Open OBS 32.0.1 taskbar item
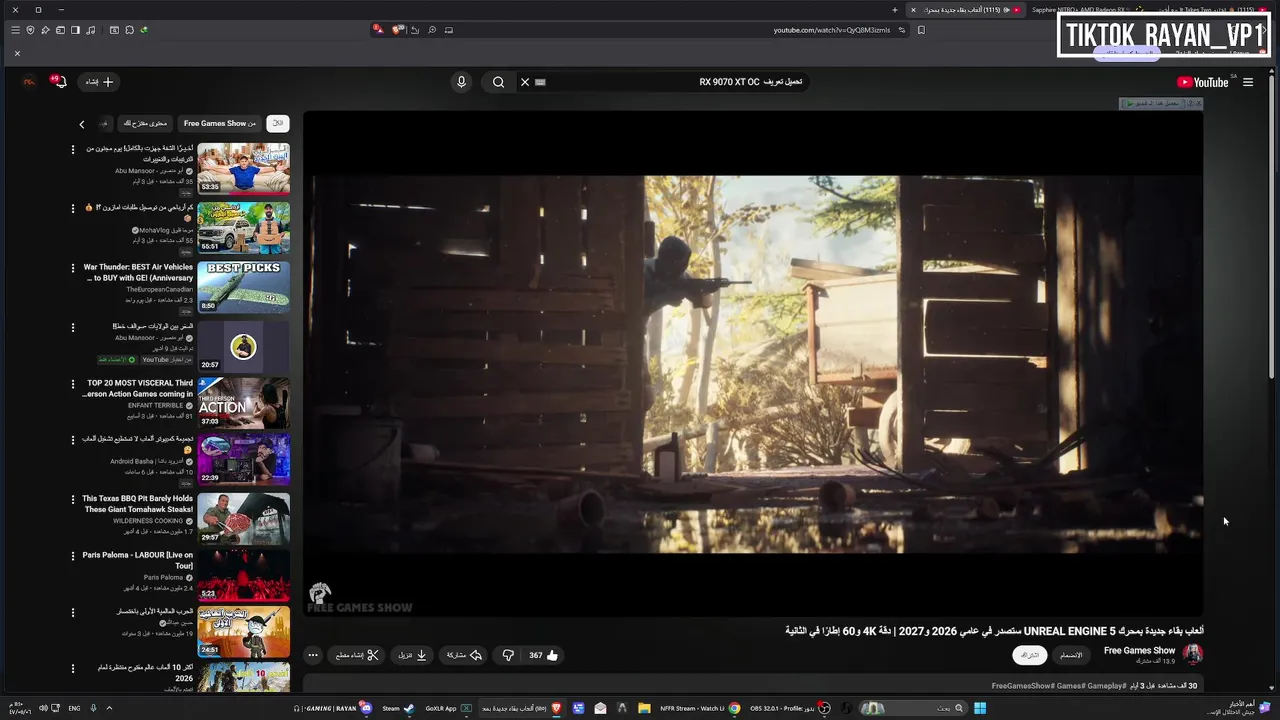This screenshot has height=720, width=1280. (790, 708)
